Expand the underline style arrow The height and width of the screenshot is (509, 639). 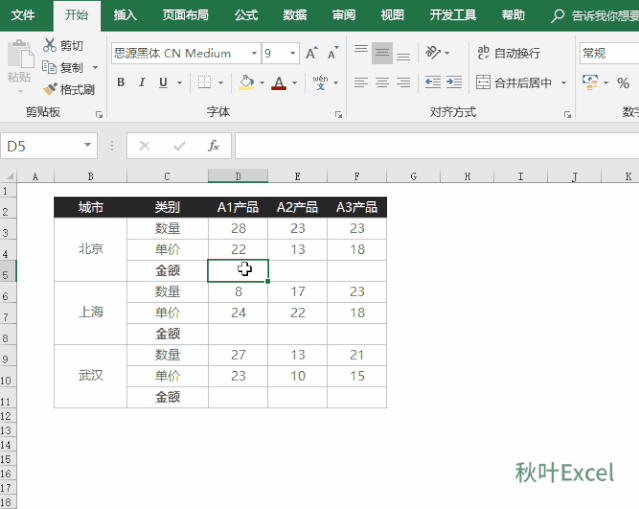179,83
